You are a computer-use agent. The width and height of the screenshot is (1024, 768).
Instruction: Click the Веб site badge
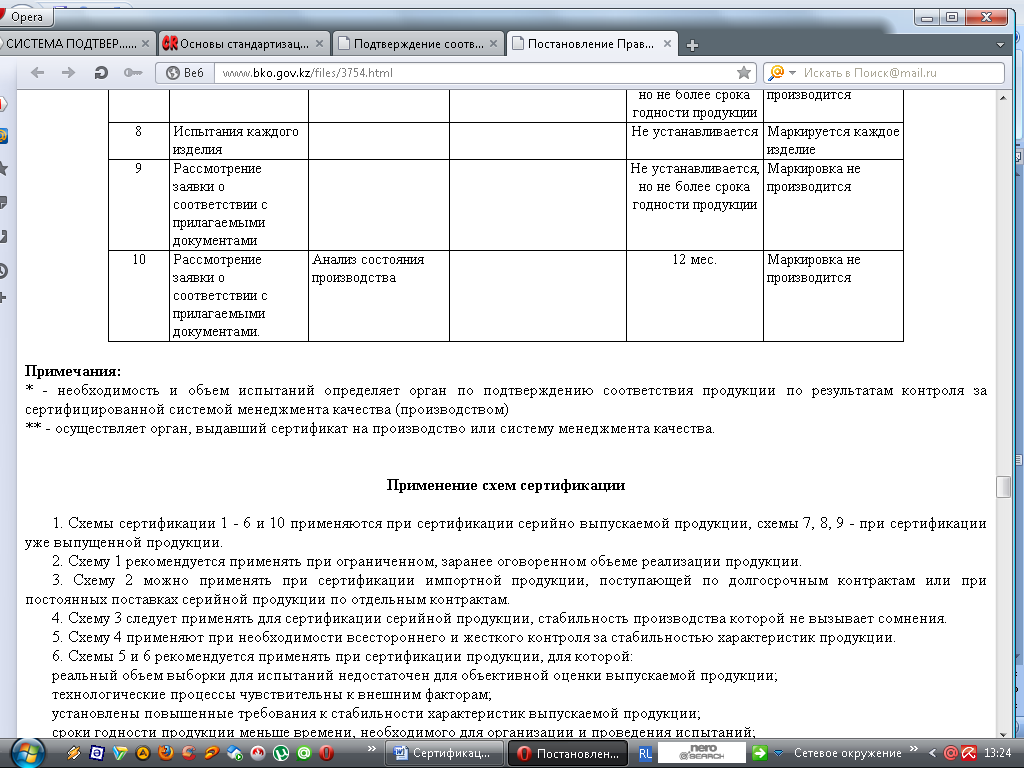click(x=185, y=72)
